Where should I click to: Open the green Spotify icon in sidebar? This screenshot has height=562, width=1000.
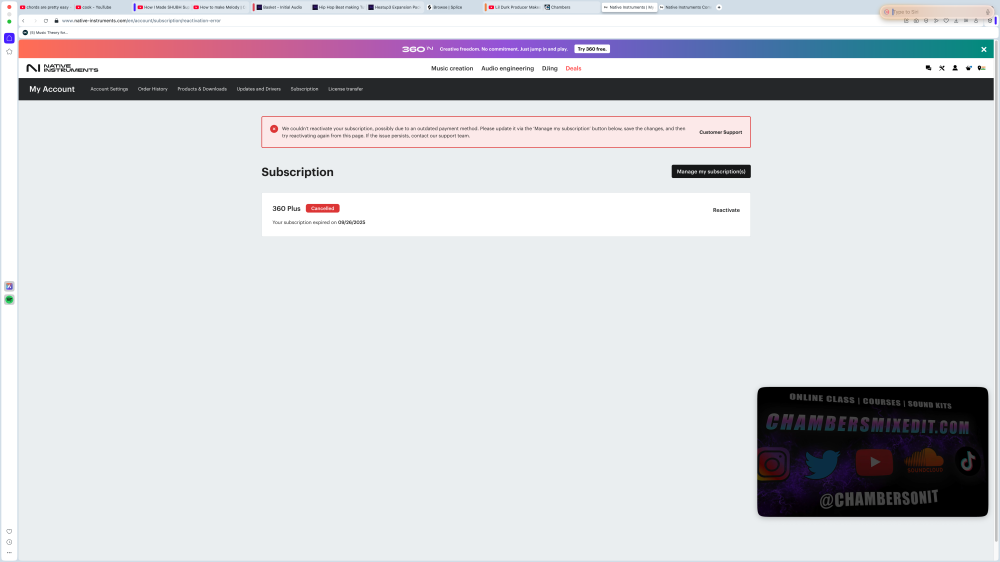(x=9, y=299)
